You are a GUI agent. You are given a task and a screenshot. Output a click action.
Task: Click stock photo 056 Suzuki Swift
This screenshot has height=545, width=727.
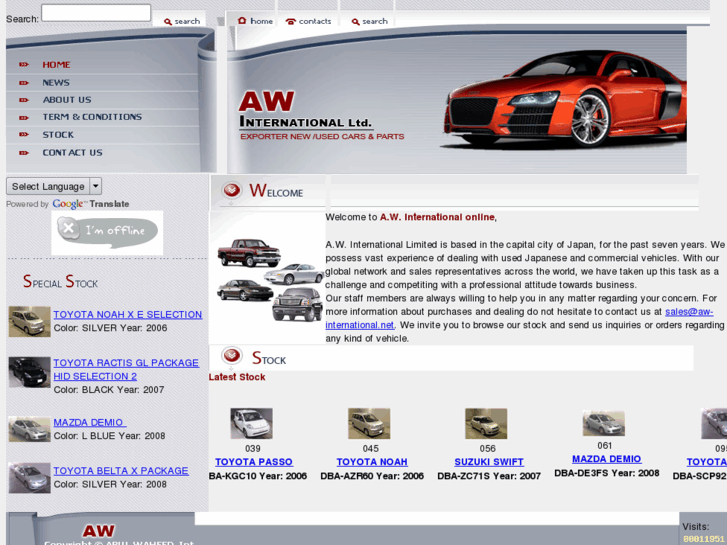pyautogui.click(x=486, y=423)
